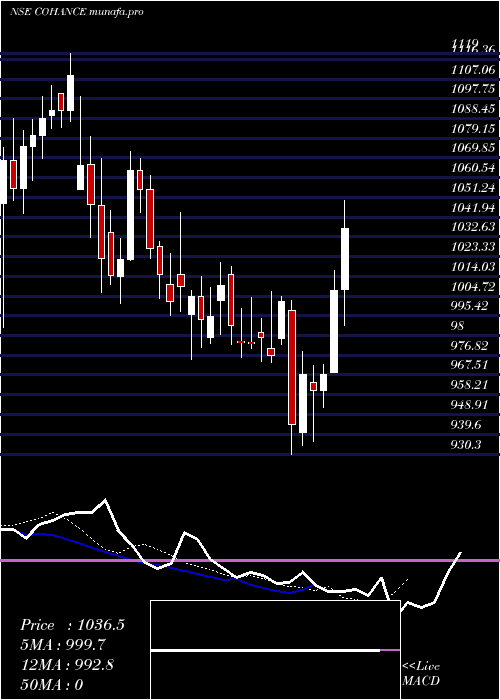
Task: Click the 1004.72 price axis label
Action: pyautogui.click(x=473, y=286)
